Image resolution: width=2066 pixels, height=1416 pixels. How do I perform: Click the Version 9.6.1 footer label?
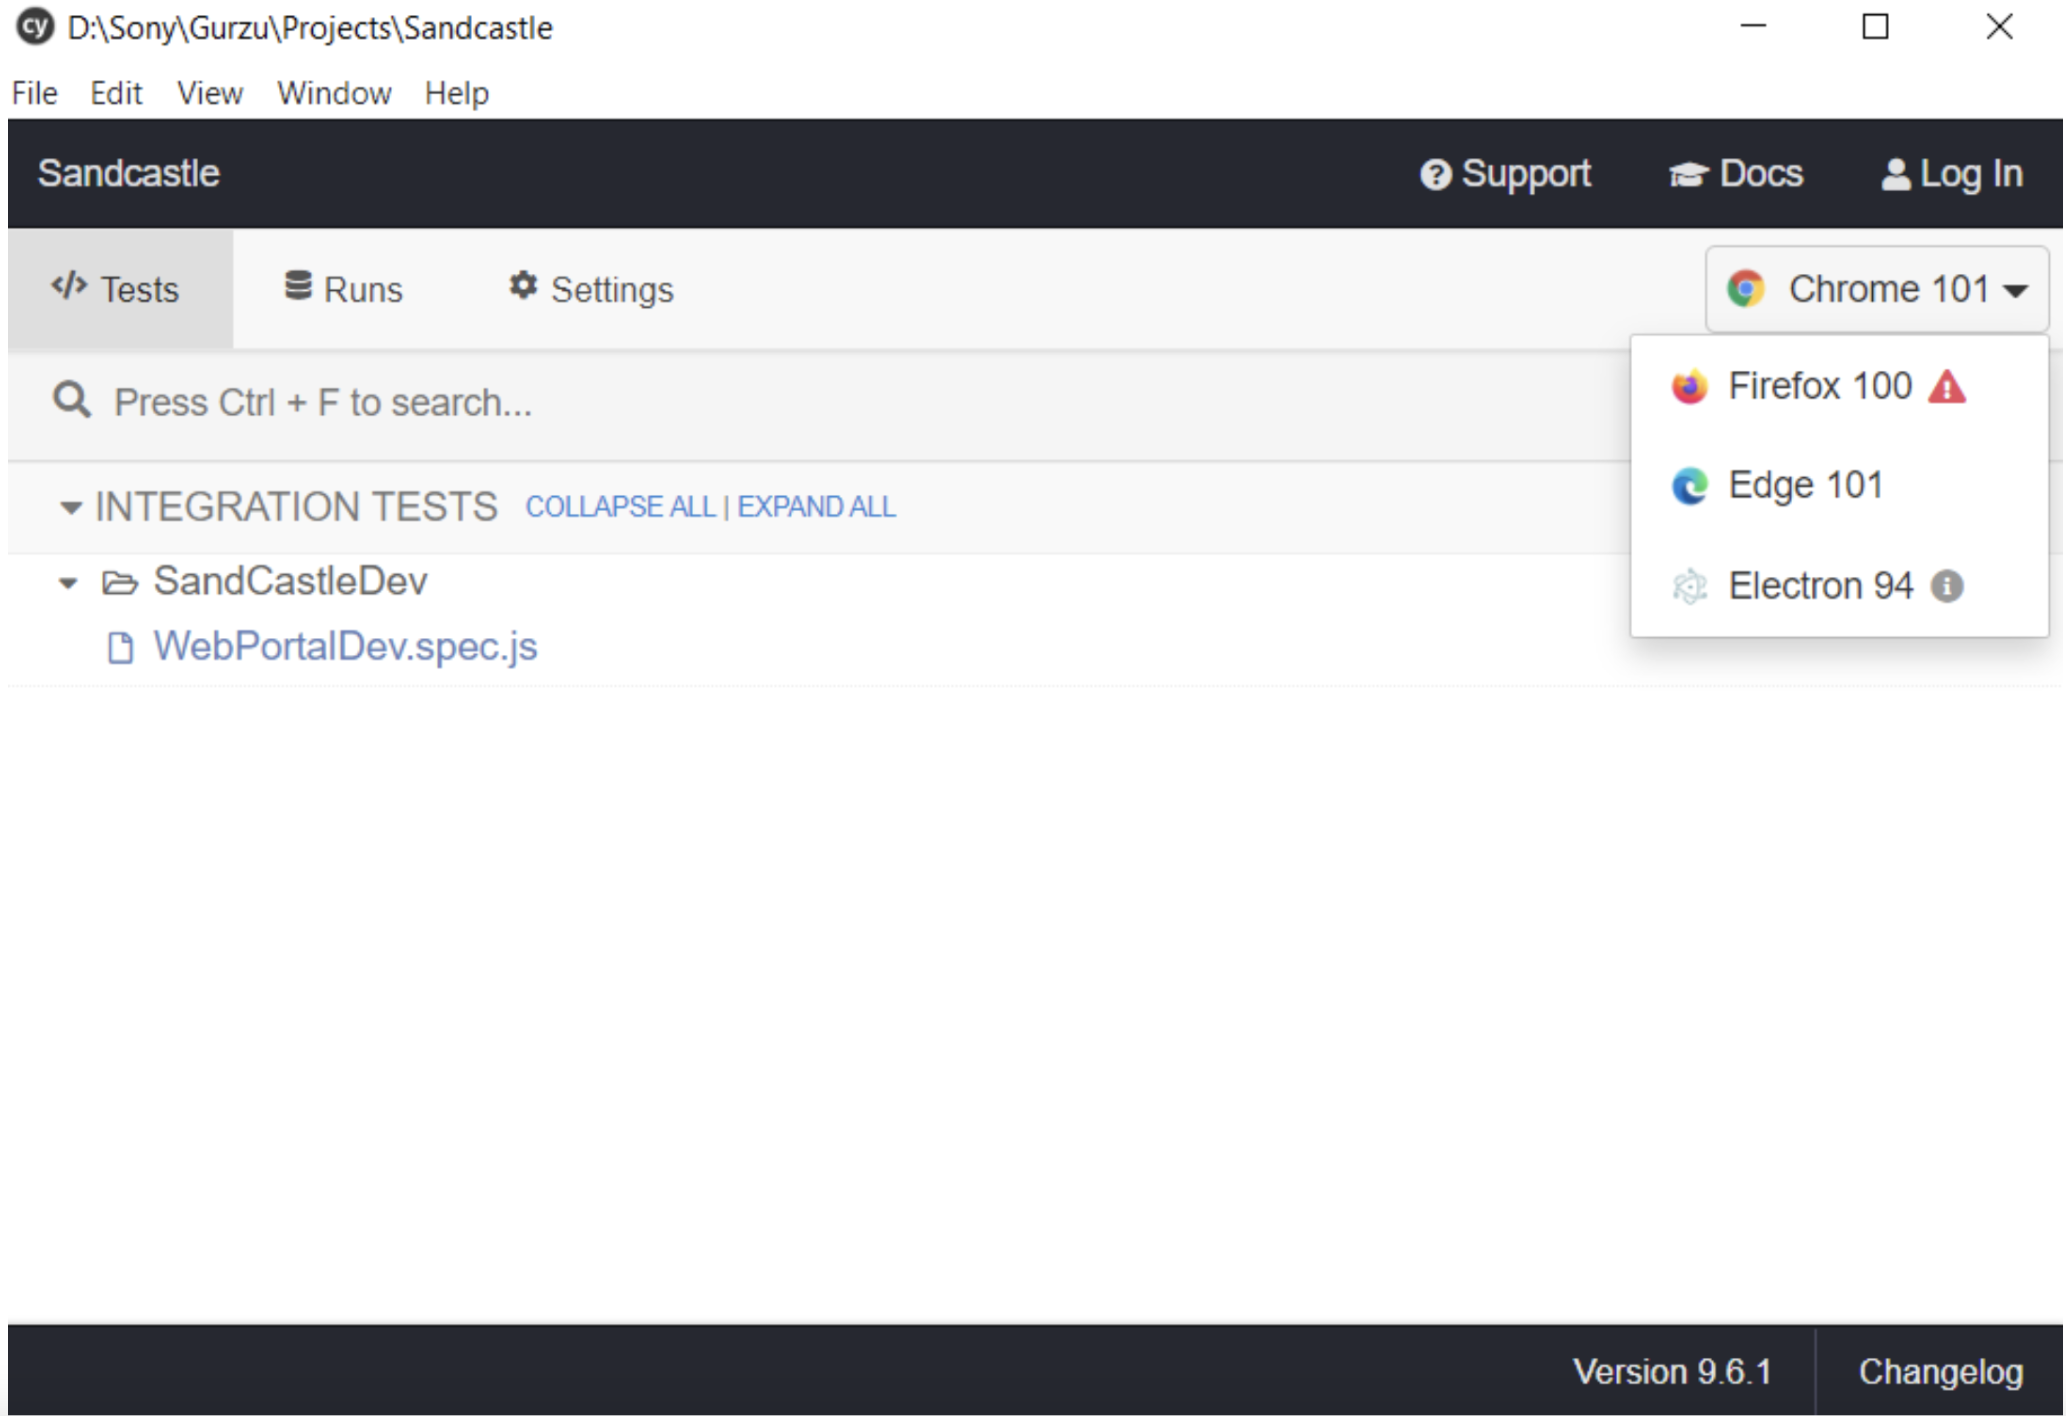pyautogui.click(x=1672, y=1372)
